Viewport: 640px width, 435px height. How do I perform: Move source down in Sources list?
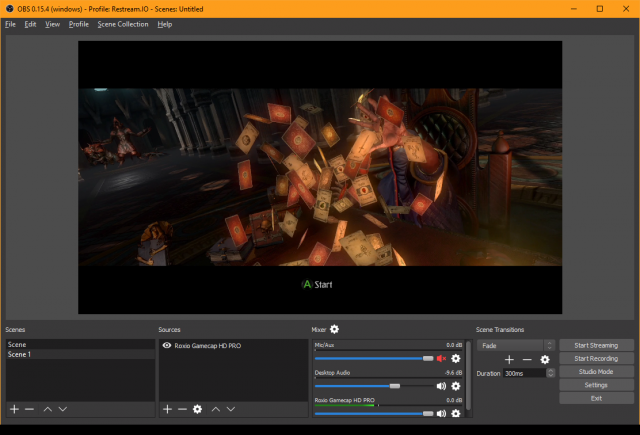[x=231, y=409]
